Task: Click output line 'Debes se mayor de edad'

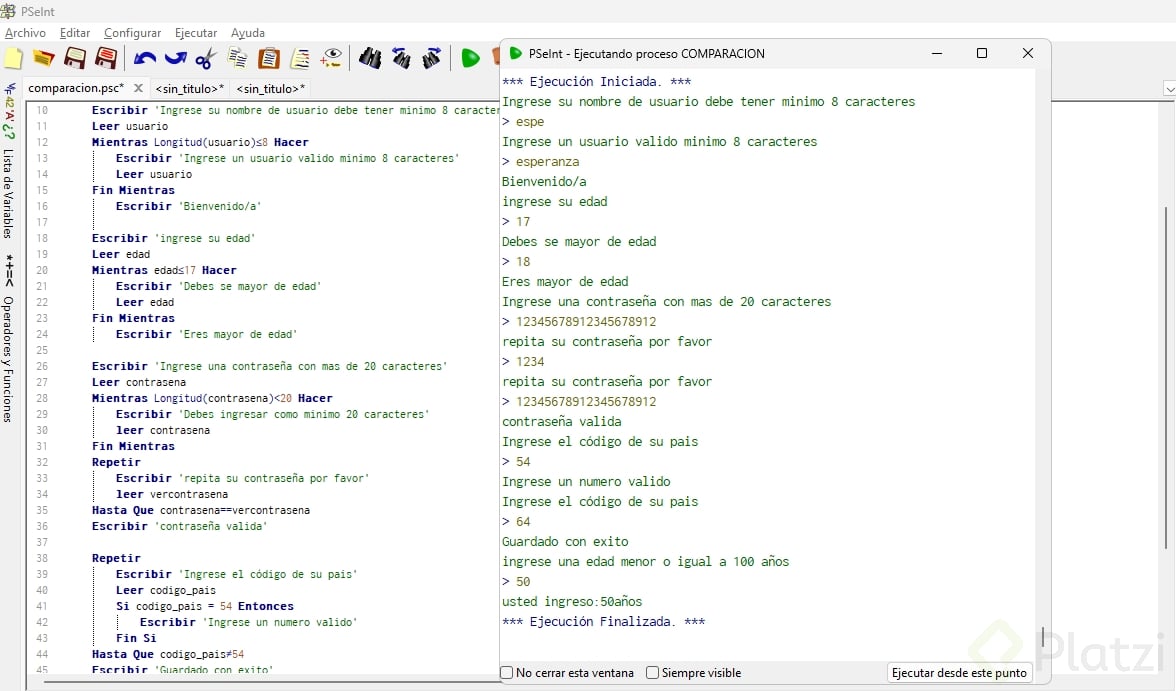Action: coord(579,242)
